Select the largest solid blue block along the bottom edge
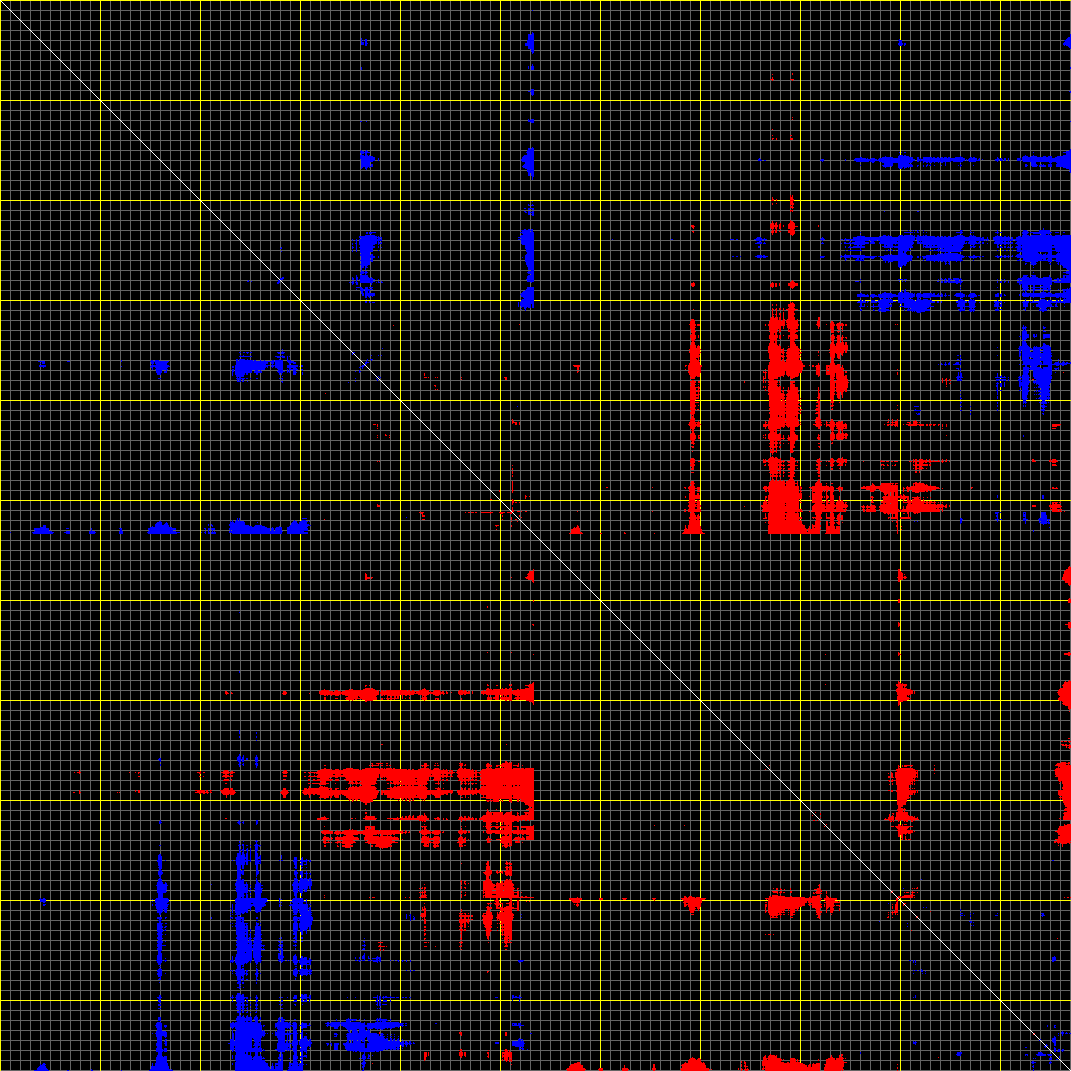Image resolution: width=1071 pixels, height=1071 pixels. pos(246,1044)
